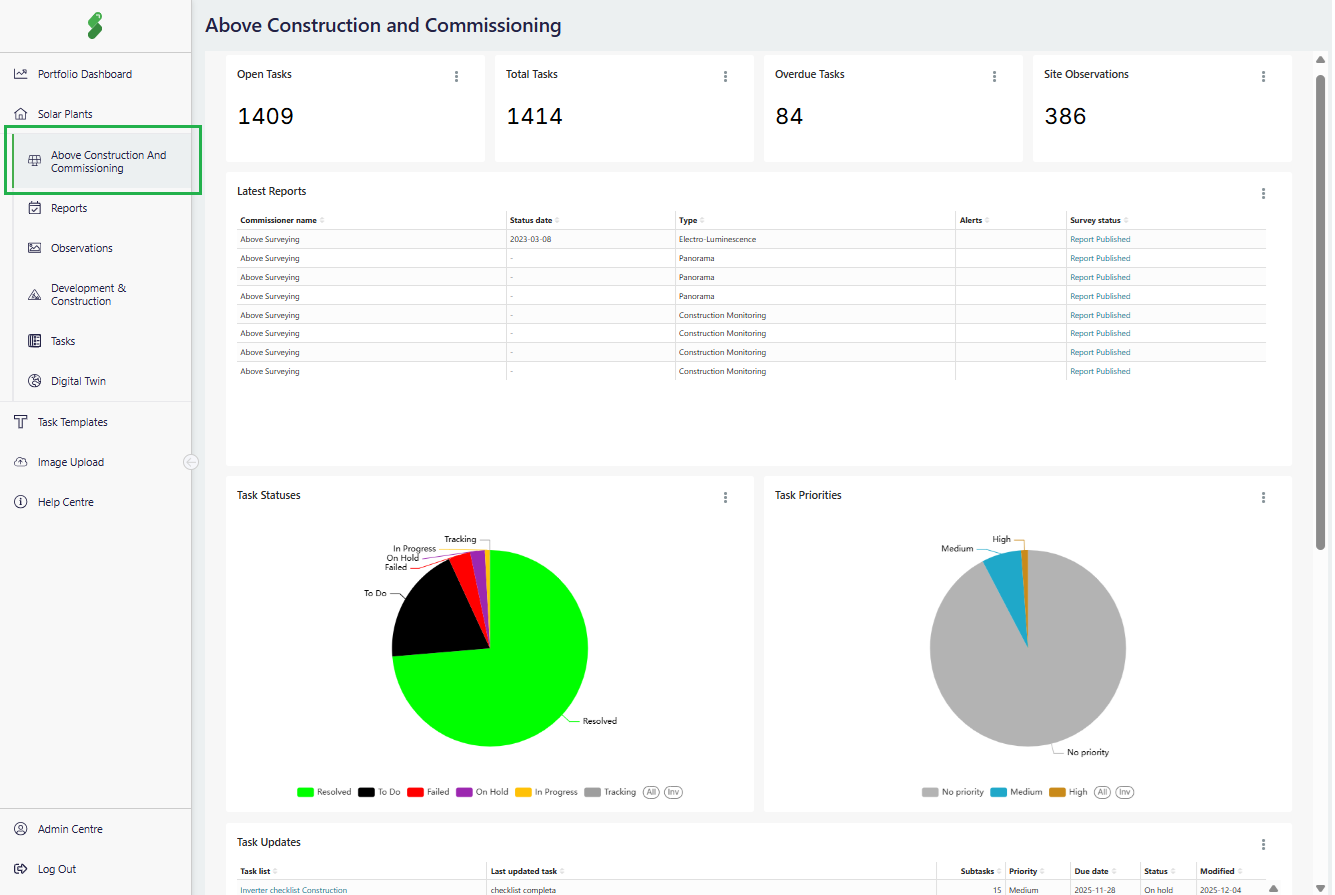Image resolution: width=1335 pixels, height=895 pixels.
Task: Click the Task Templates T icon
Action: 20,422
